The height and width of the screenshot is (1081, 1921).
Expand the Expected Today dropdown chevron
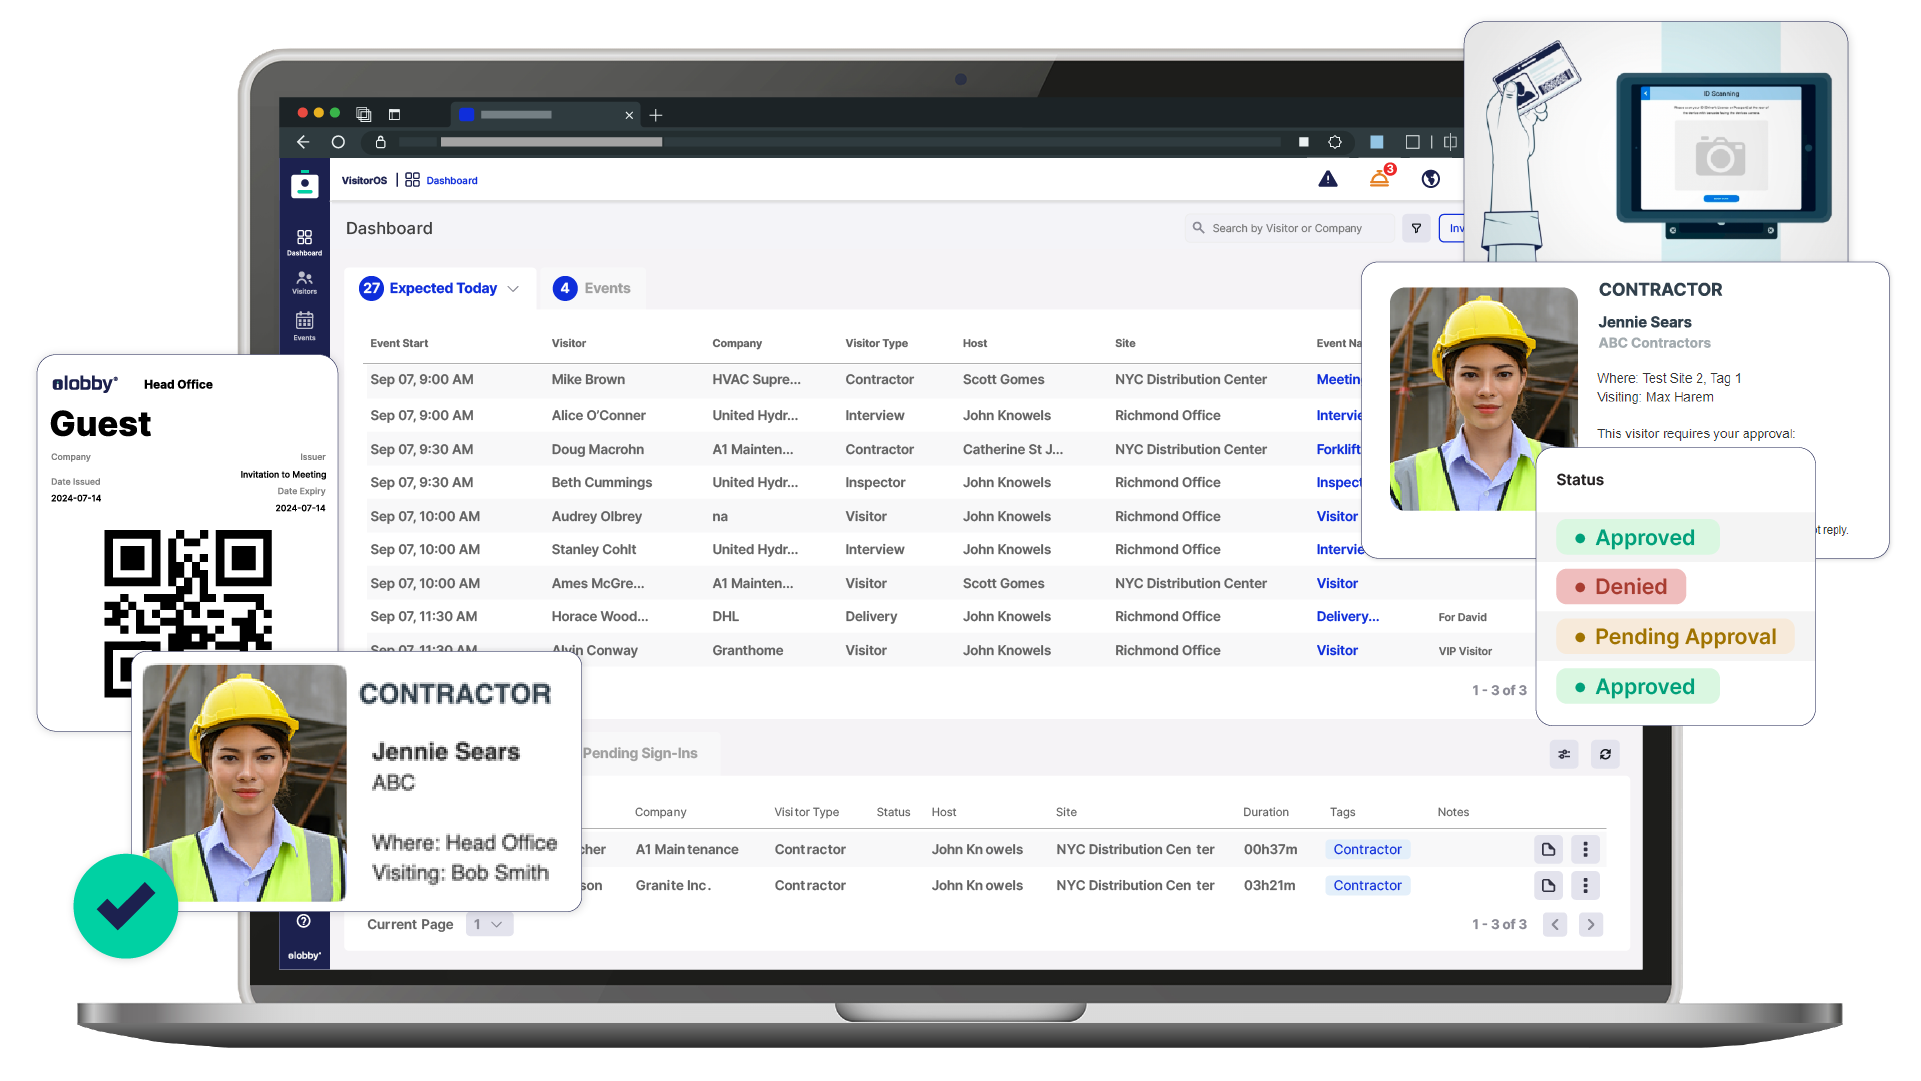point(513,289)
